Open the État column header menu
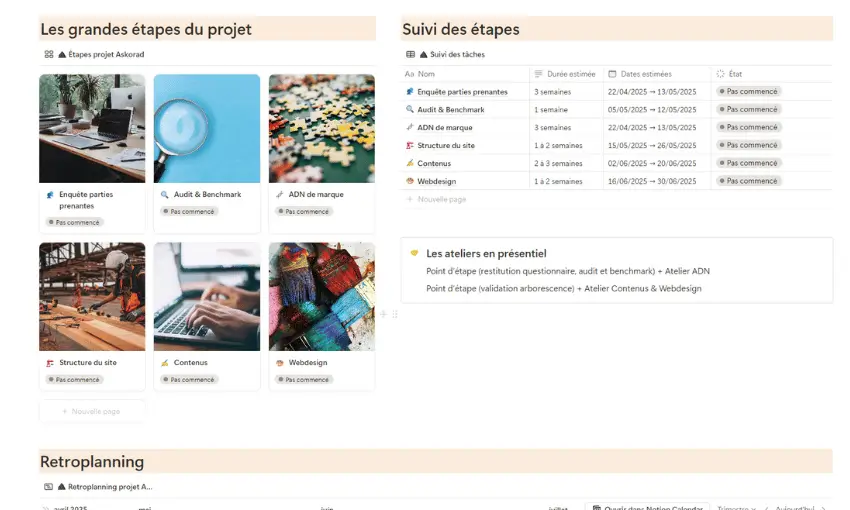Screen dimensions: 850x510 (772, 74)
